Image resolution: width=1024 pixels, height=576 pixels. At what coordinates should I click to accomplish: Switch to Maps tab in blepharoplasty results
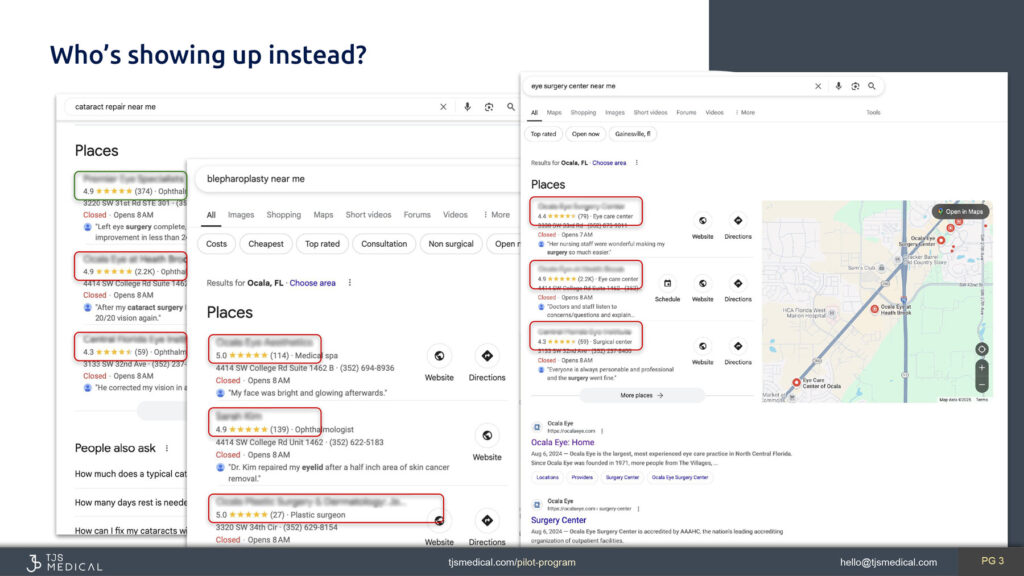click(x=323, y=215)
